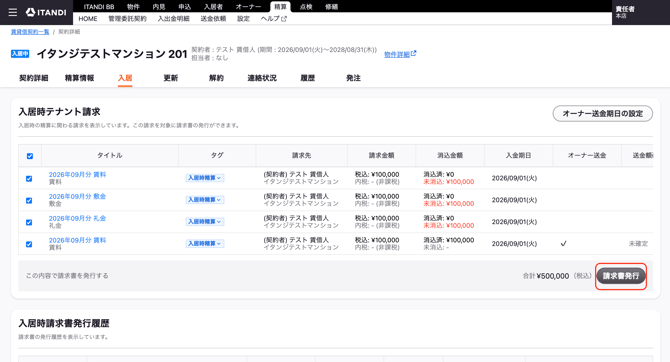Open 入居者 in the top navigation

pos(213,6)
